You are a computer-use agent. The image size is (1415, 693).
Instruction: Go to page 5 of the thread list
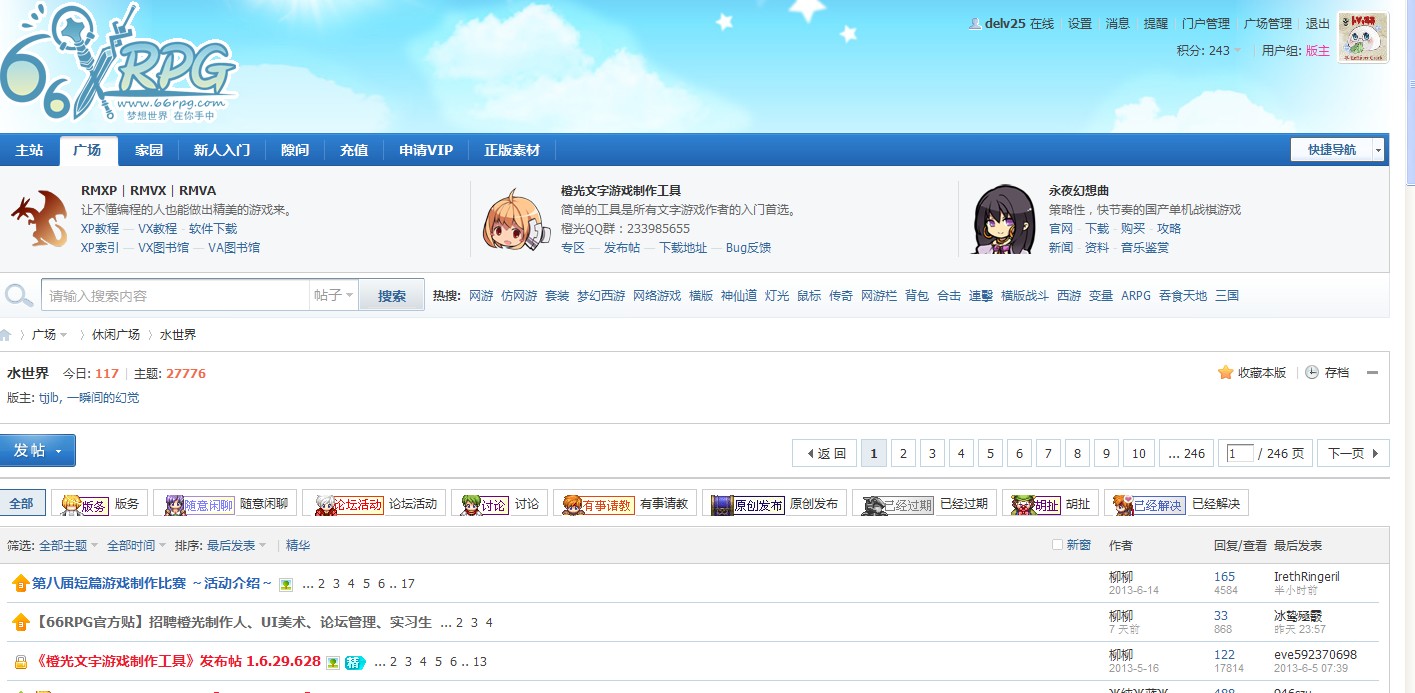point(990,453)
